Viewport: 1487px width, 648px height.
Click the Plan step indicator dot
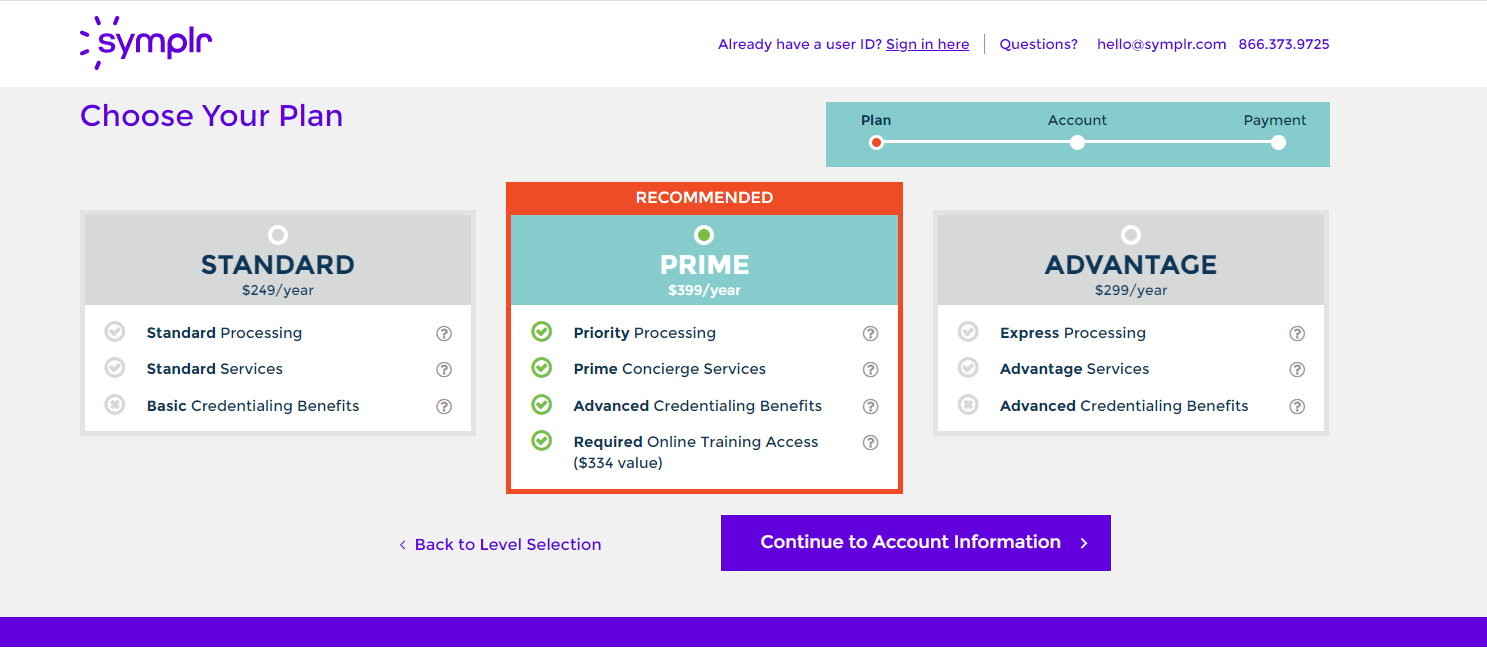point(876,142)
